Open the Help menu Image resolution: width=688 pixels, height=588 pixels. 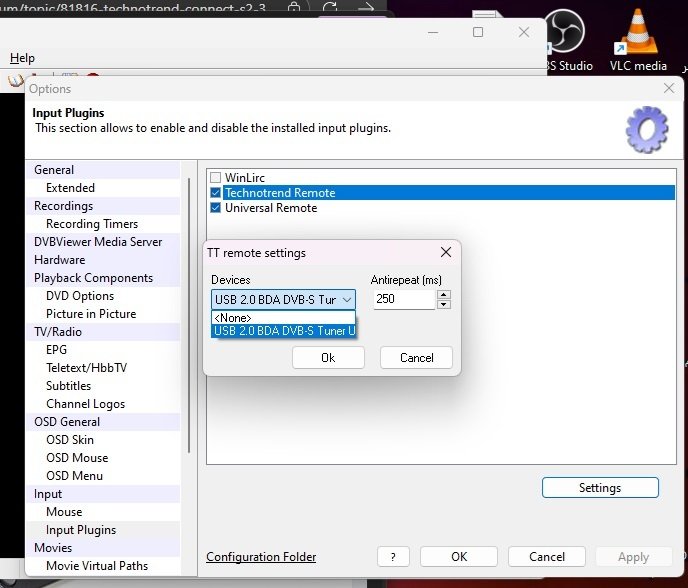point(22,58)
